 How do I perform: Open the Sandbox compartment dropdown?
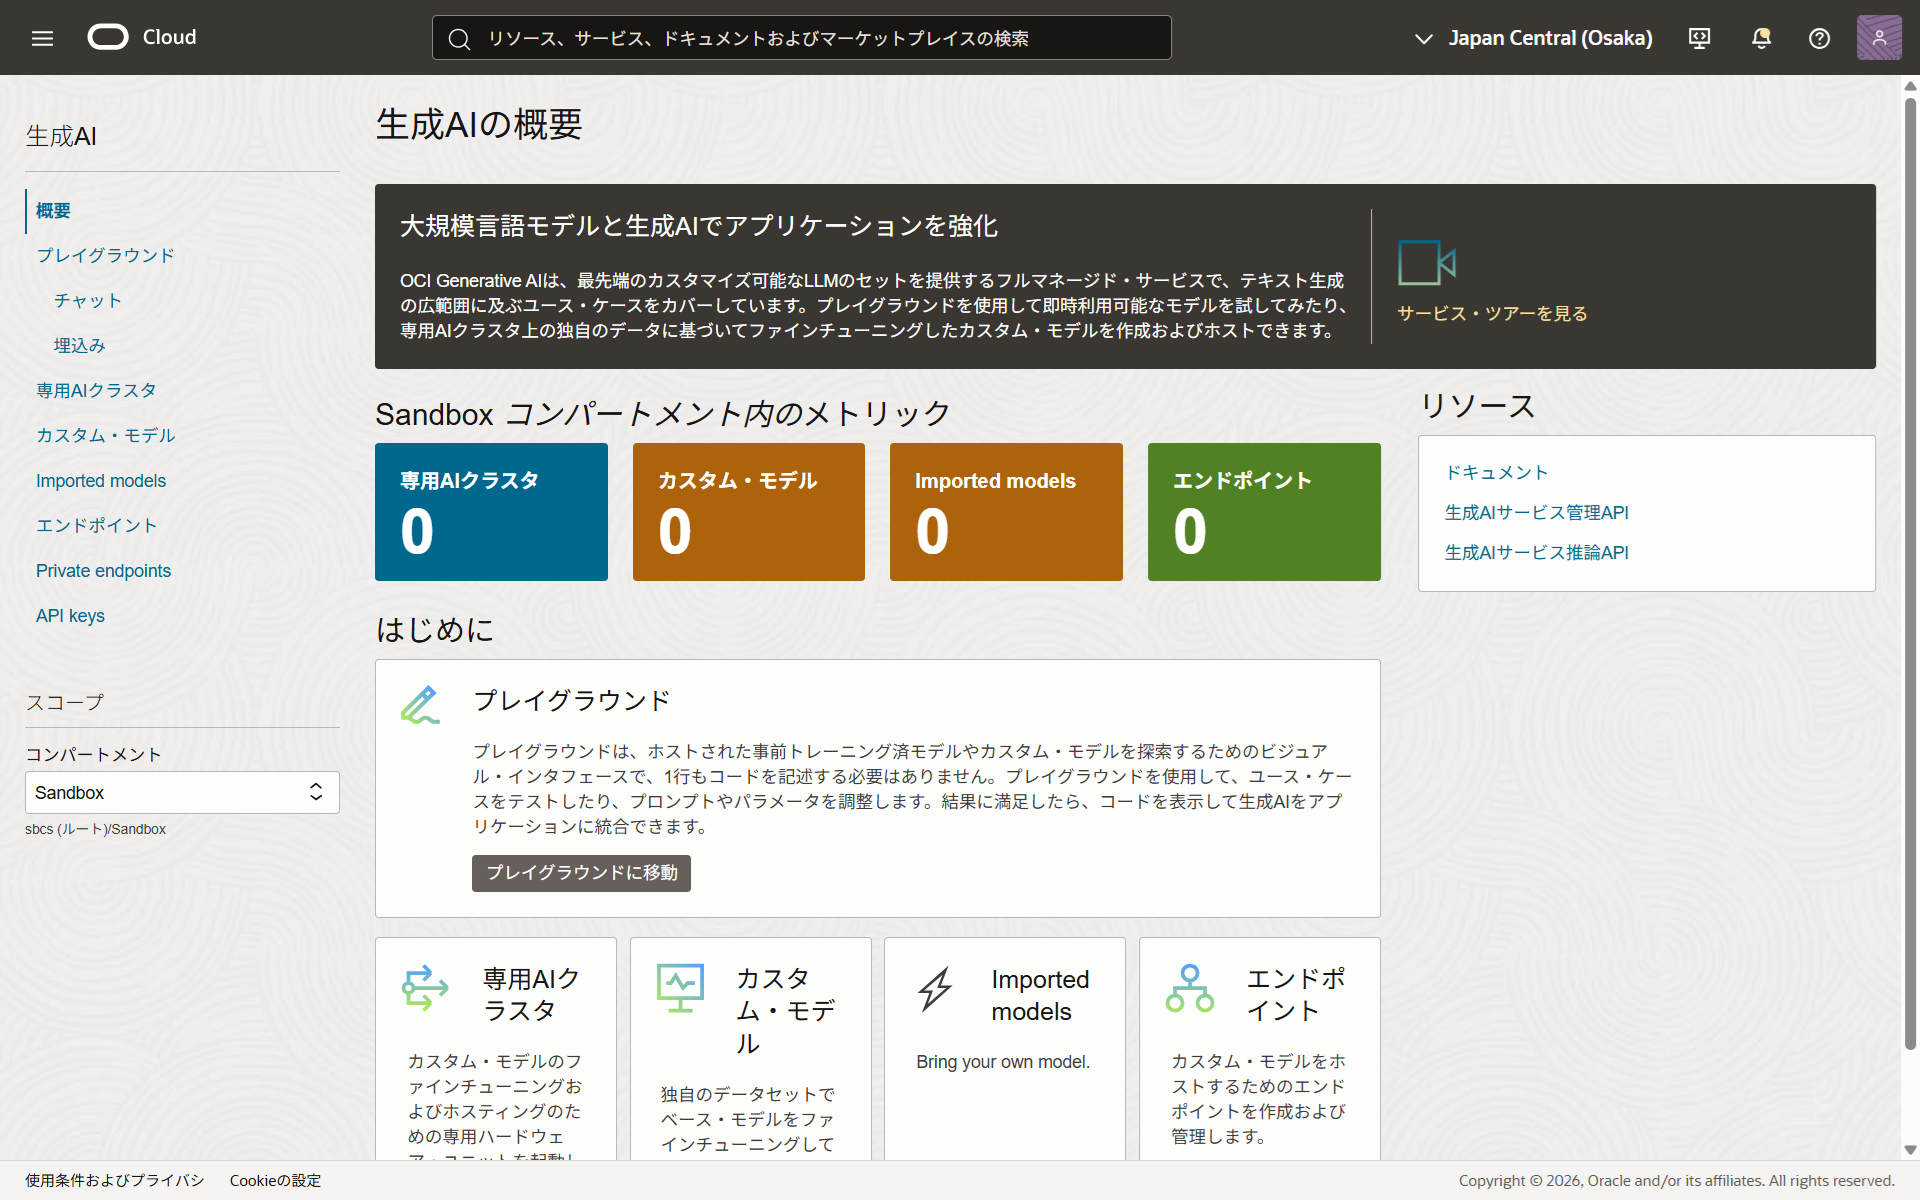pos(182,792)
